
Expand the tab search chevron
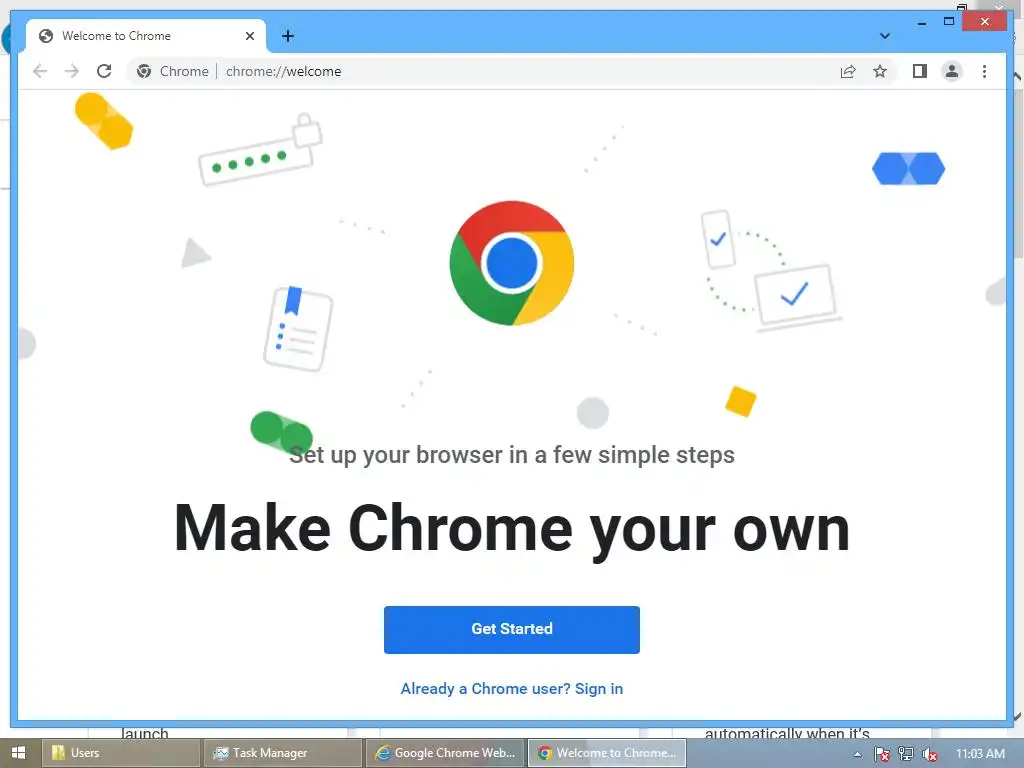coord(884,36)
